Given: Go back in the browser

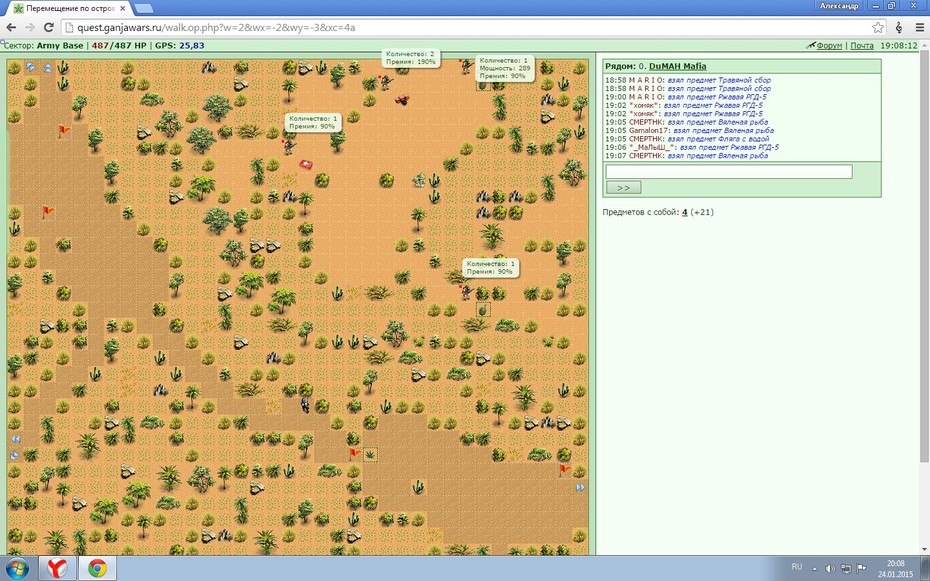Looking at the screenshot, I should pos(11,27).
